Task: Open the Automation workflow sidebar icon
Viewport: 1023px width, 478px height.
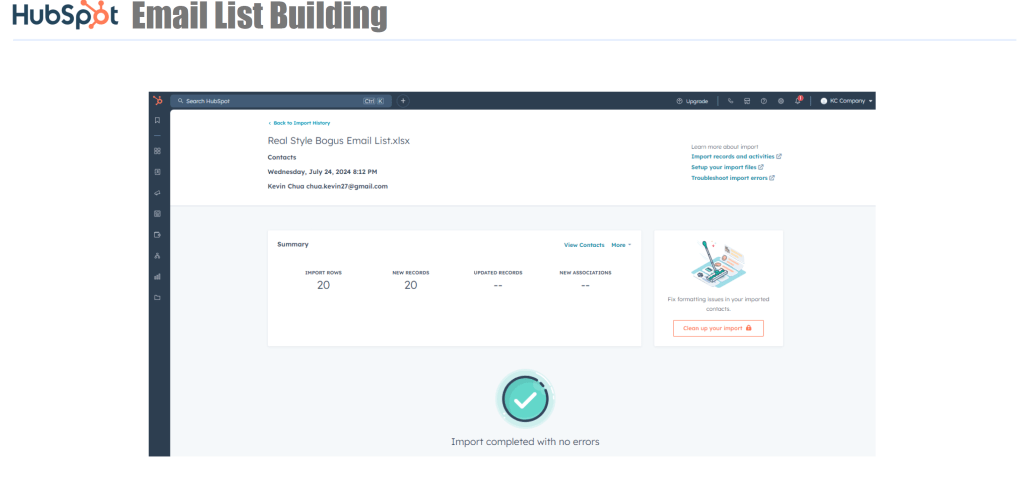Action: (157, 256)
